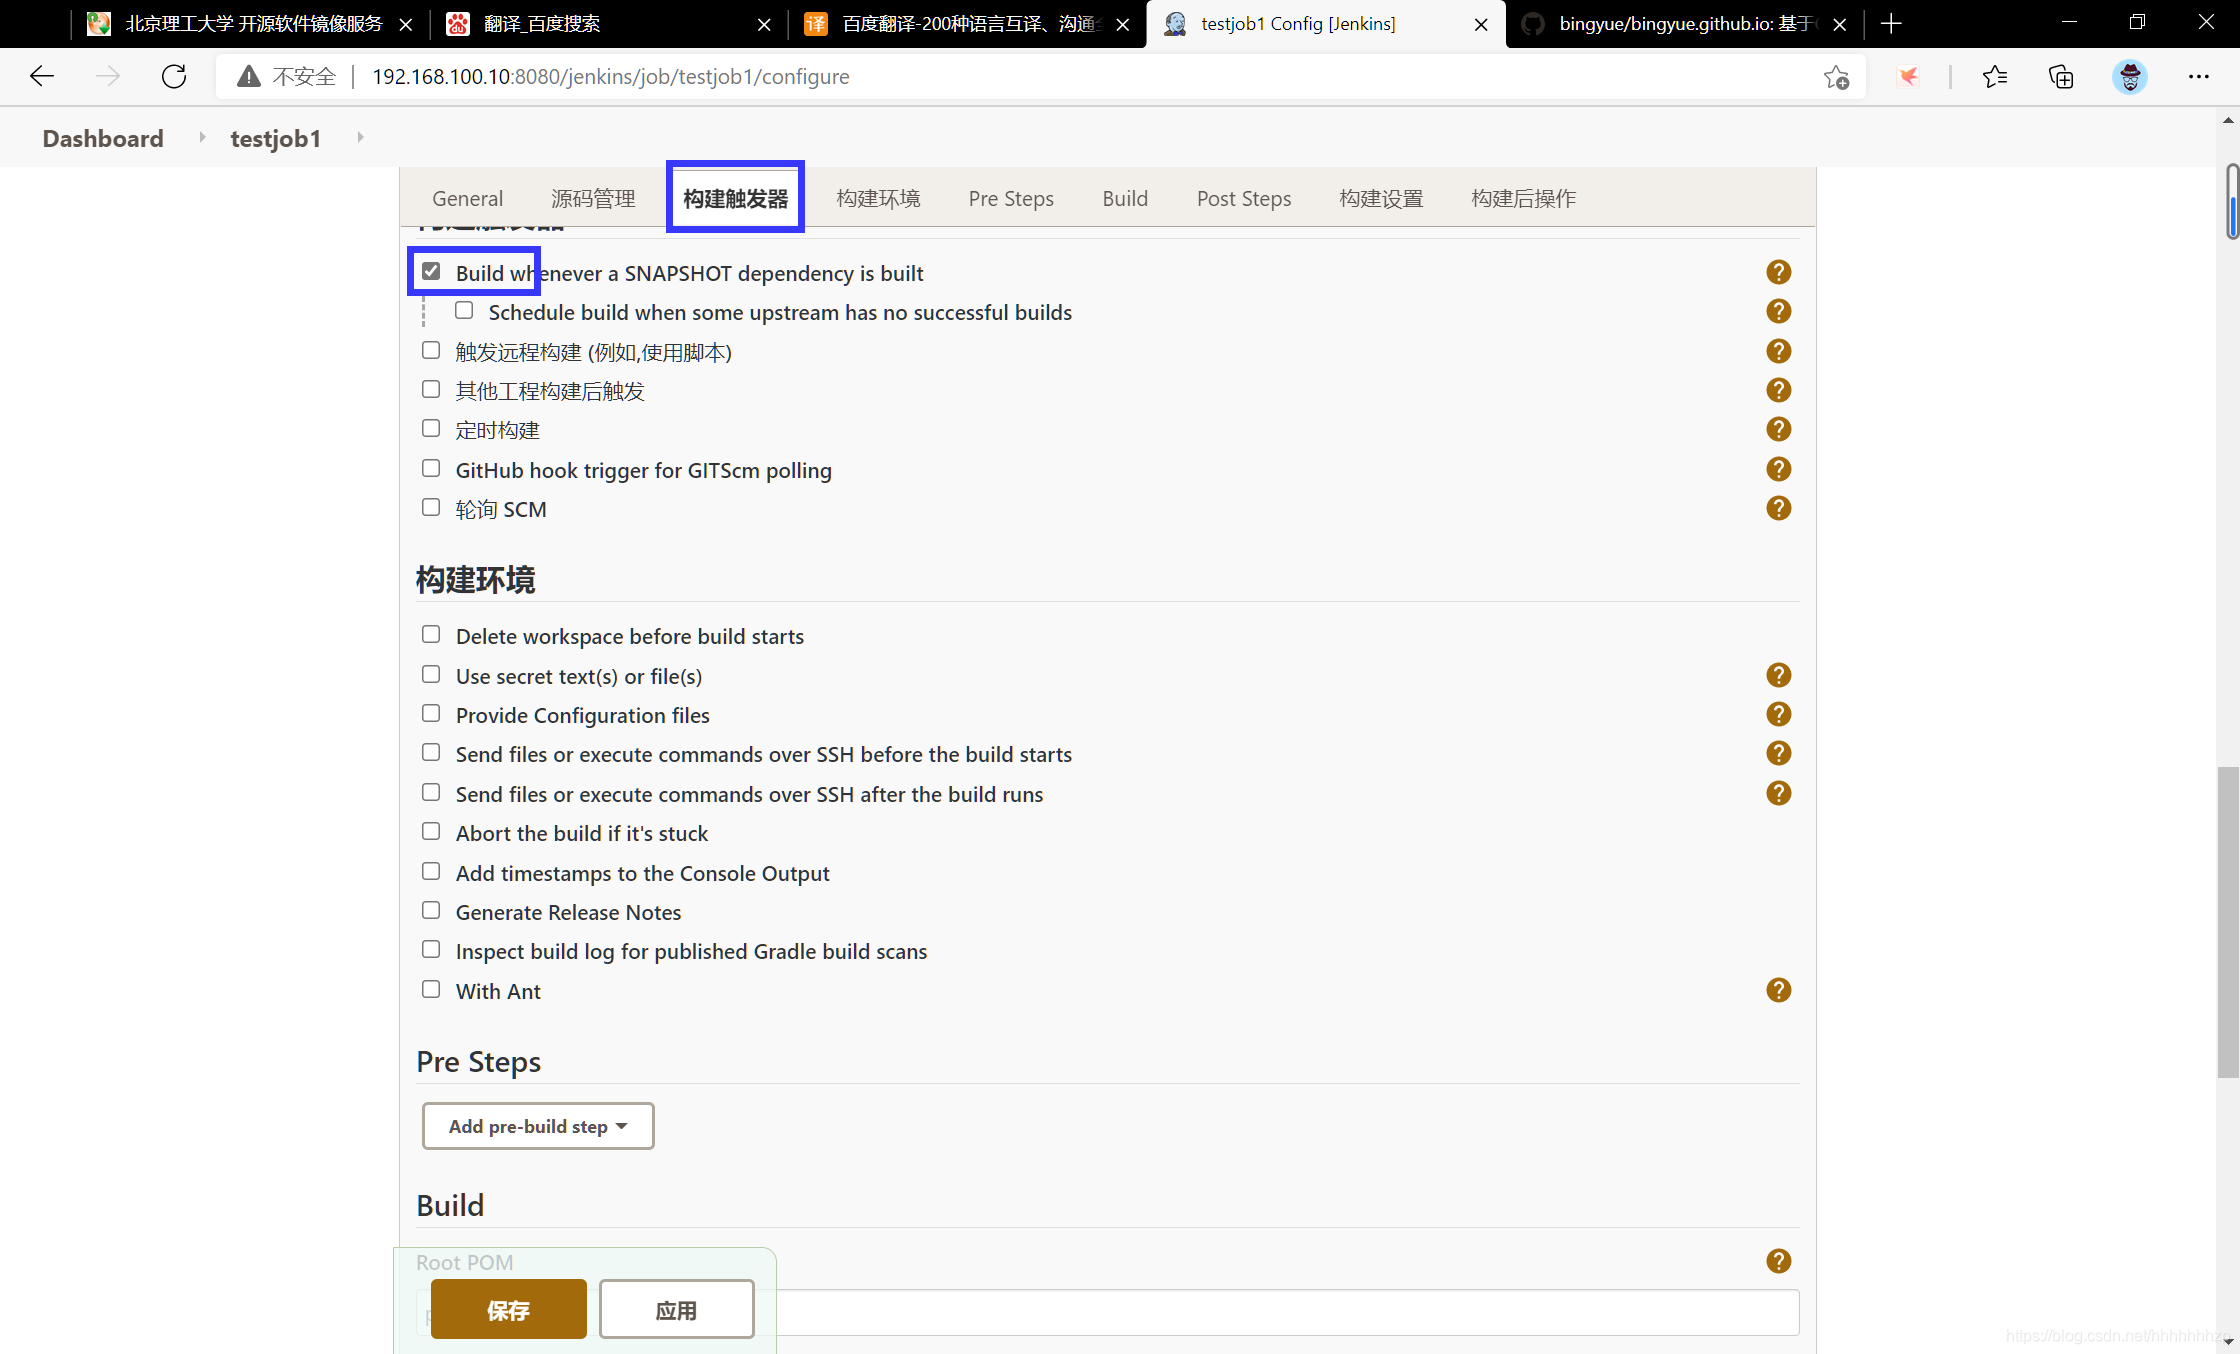
Task: Check Use secret text(s) or file(s)
Action: pos(431,674)
